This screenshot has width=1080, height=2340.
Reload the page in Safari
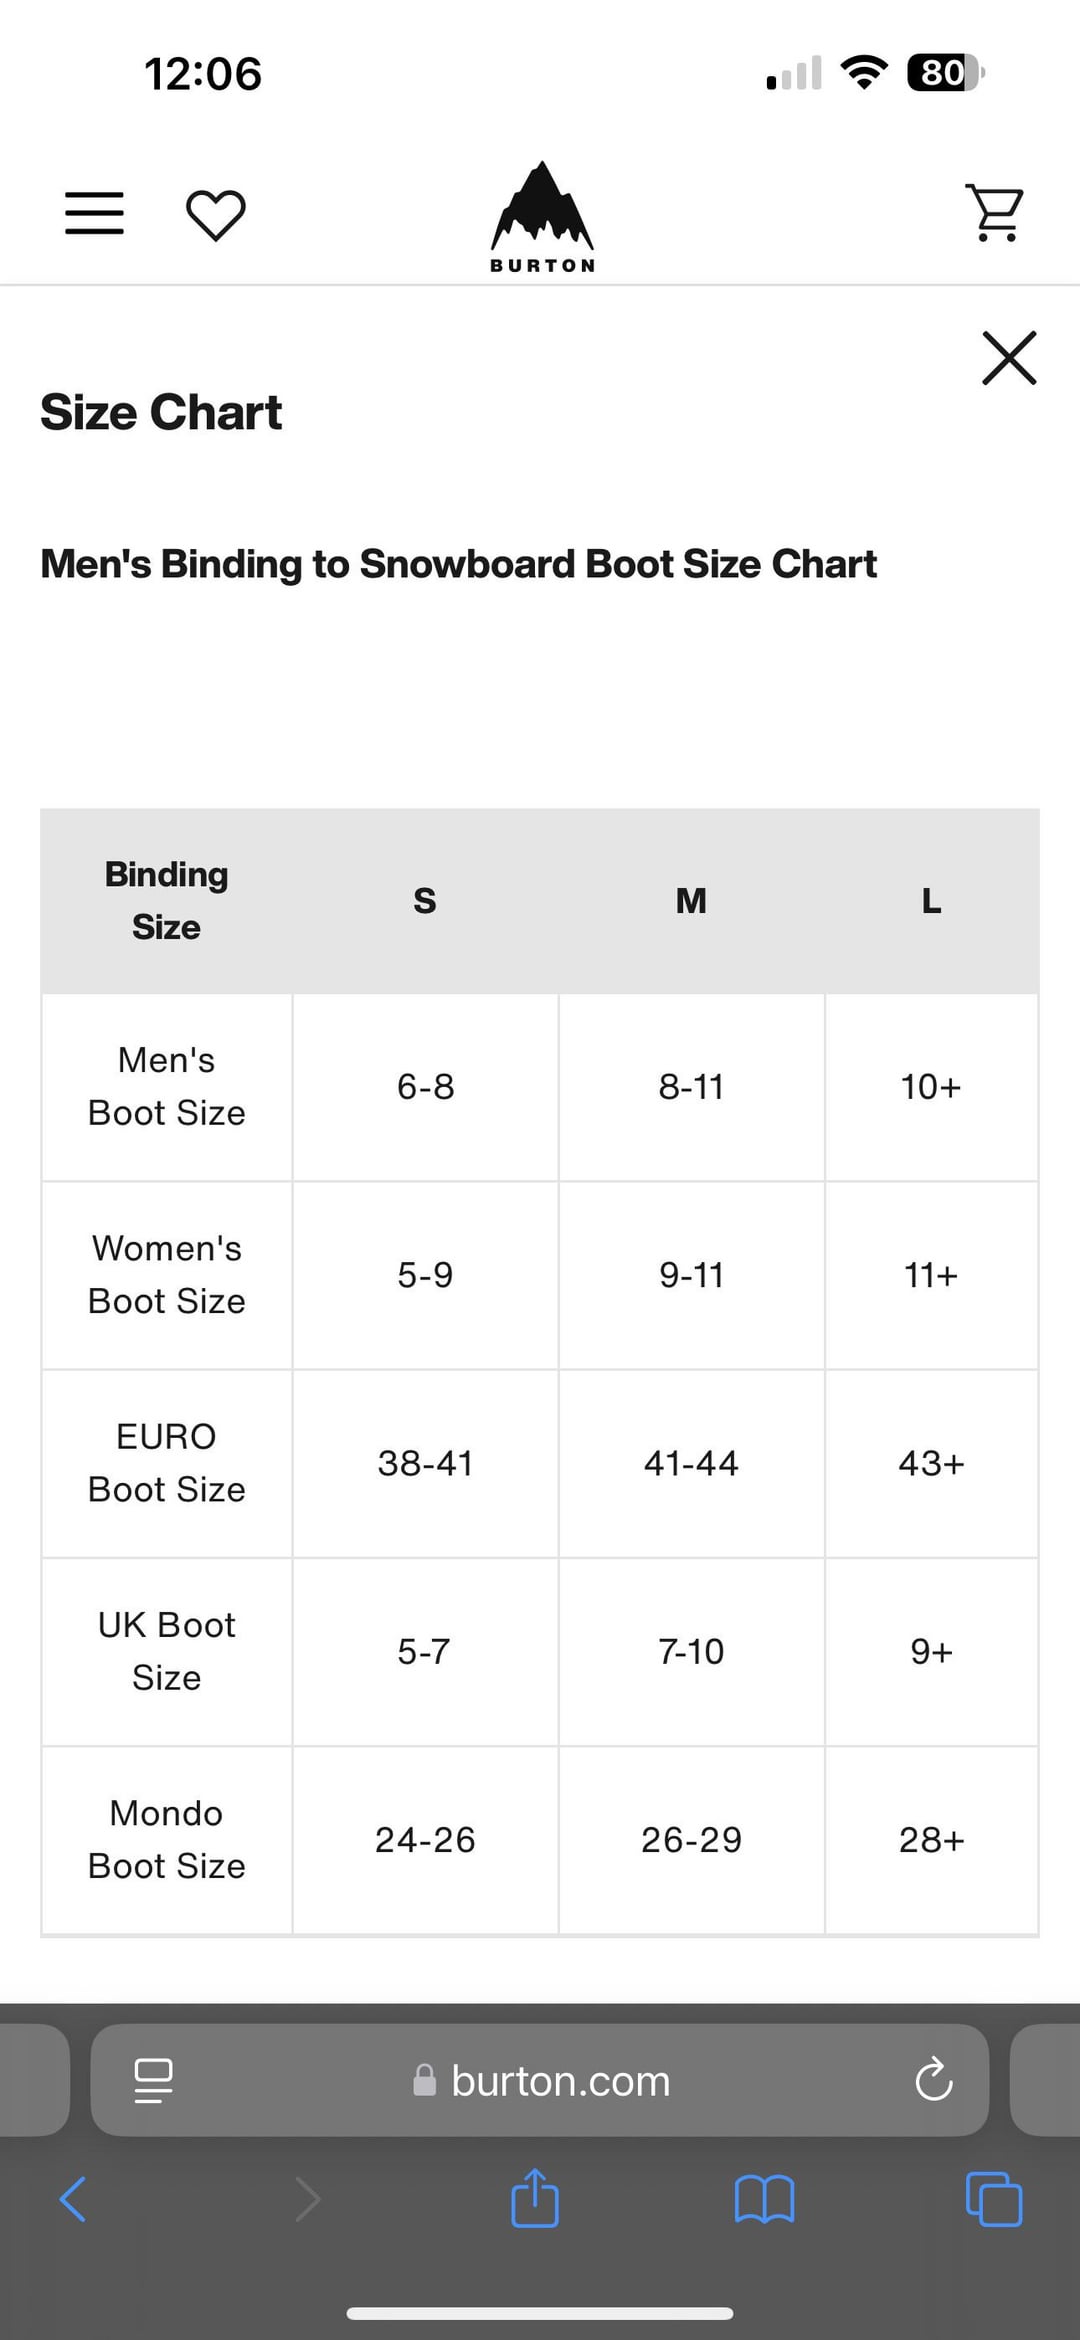(934, 2080)
